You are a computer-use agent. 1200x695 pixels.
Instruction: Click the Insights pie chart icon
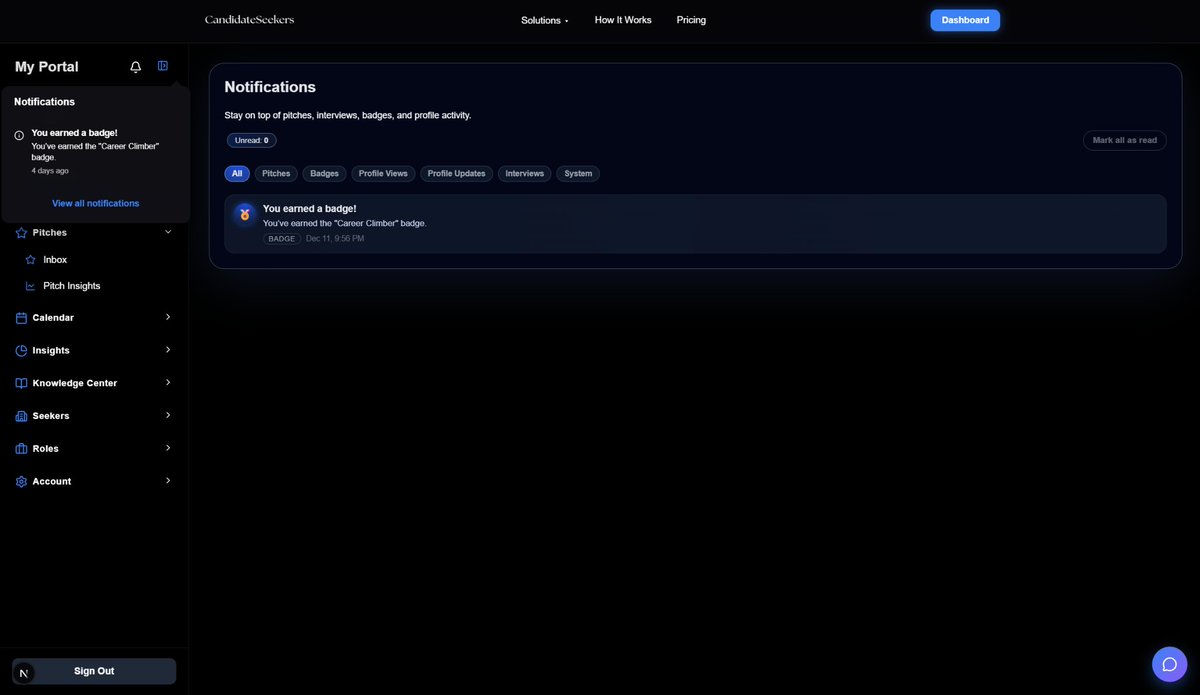[21, 351]
